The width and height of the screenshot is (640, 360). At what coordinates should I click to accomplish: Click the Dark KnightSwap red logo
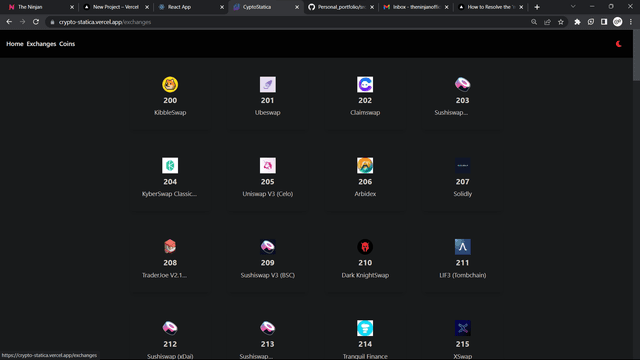click(x=365, y=247)
